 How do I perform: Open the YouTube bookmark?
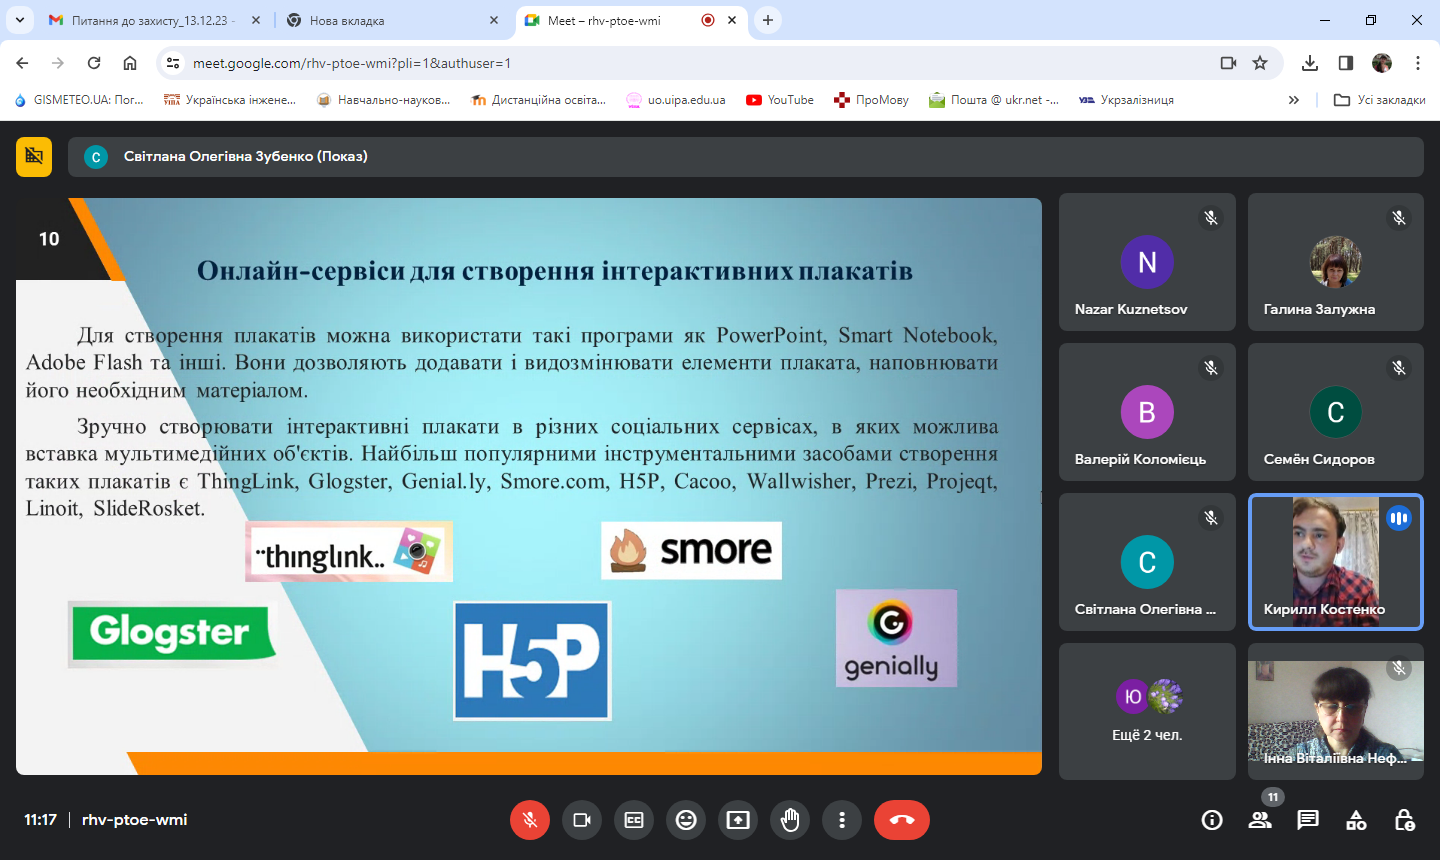tap(780, 100)
